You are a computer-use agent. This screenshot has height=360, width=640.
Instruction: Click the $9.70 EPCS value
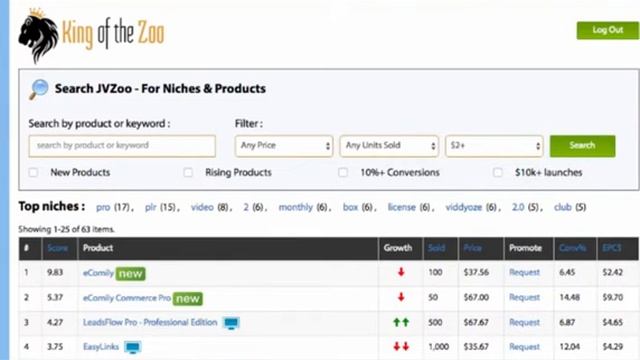(613, 297)
